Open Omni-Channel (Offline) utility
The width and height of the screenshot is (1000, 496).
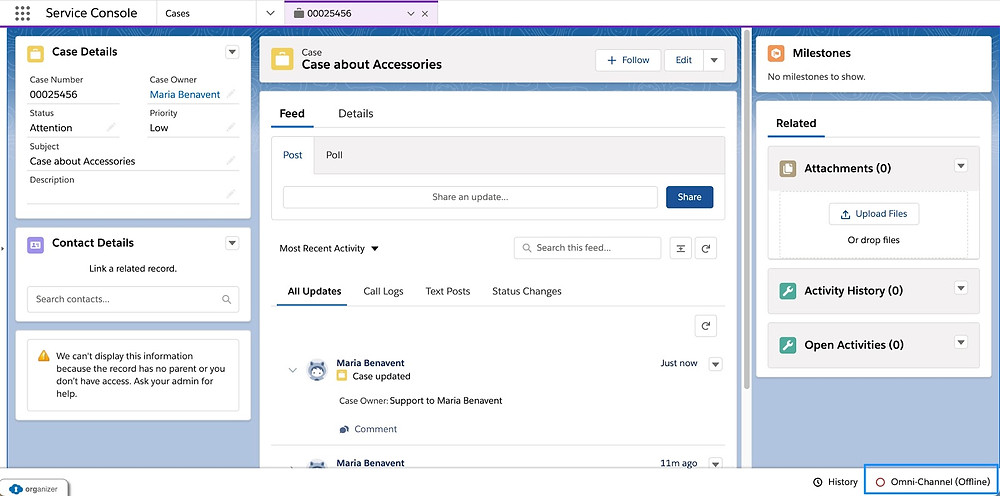point(932,482)
